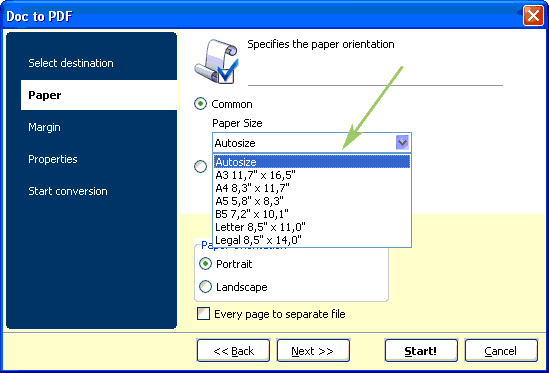Choose Landscape orientation

click(x=205, y=286)
